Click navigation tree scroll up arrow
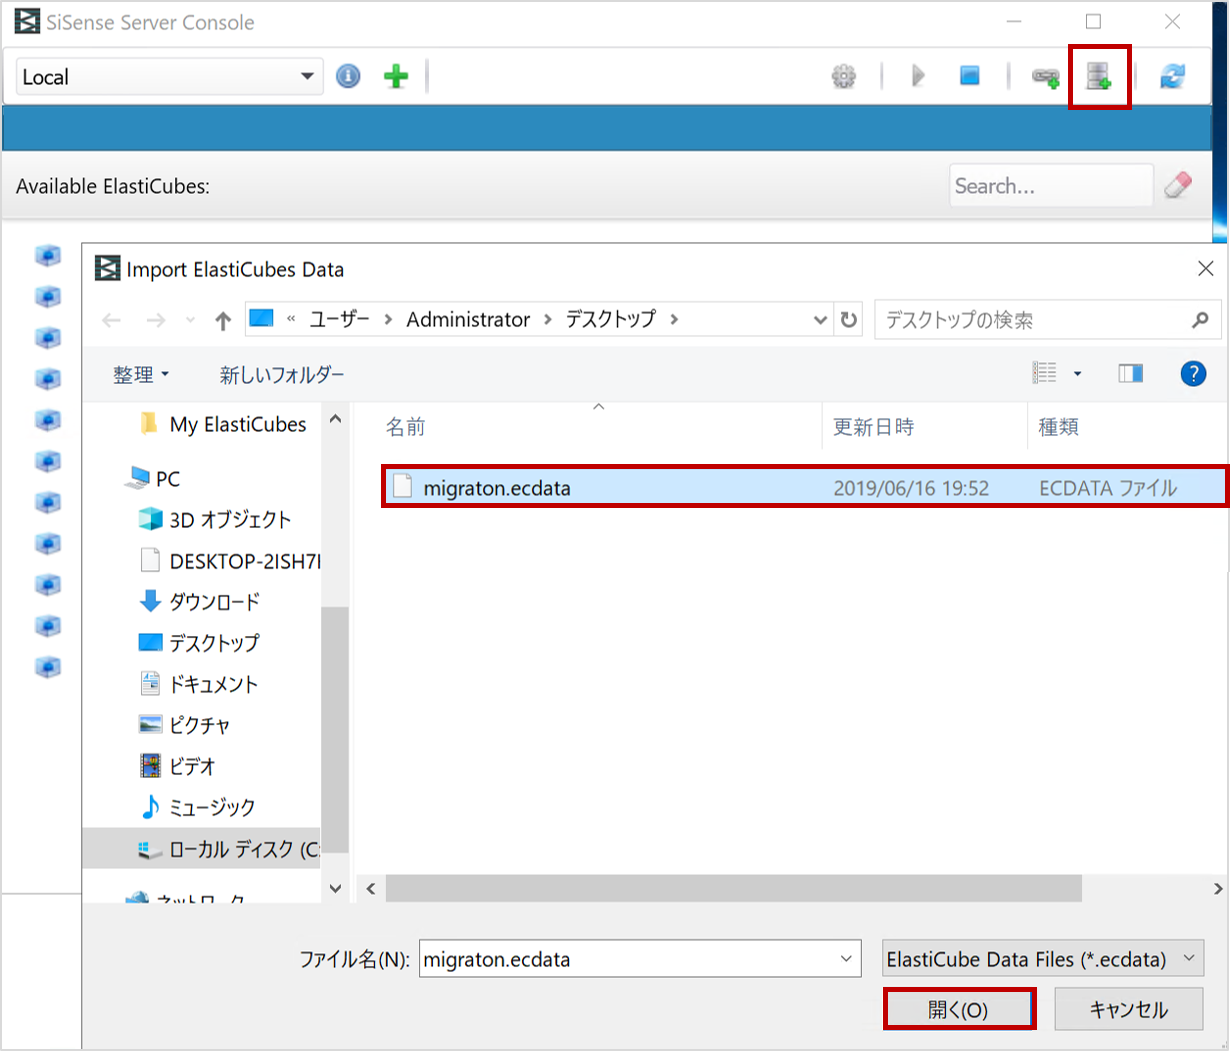The image size is (1231, 1051). (x=335, y=419)
